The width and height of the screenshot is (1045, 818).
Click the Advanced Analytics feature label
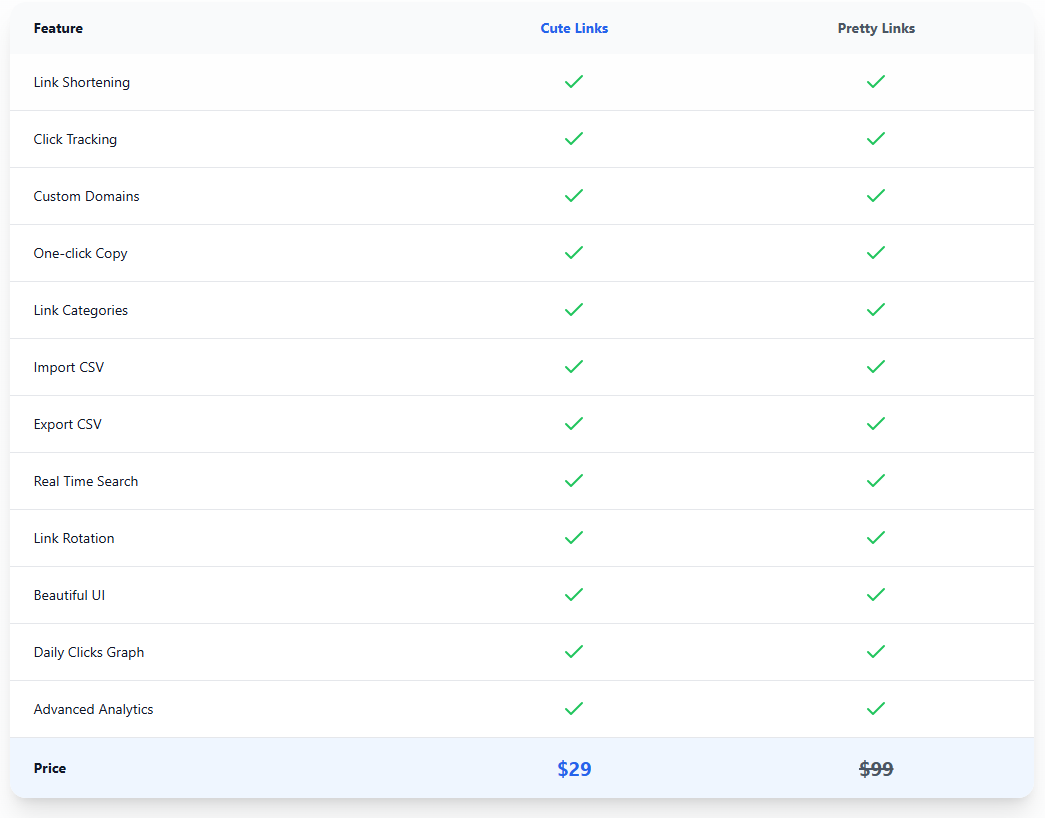[x=94, y=710]
